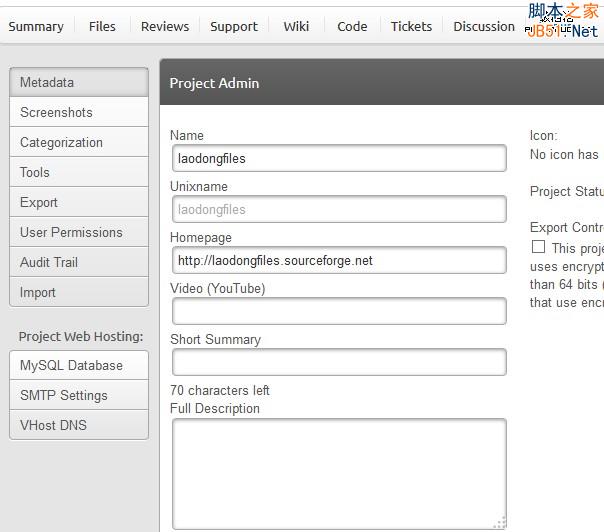The height and width of the screenshot is (532, 604).
Task: Open the Discussion tab
Action: 484,27
